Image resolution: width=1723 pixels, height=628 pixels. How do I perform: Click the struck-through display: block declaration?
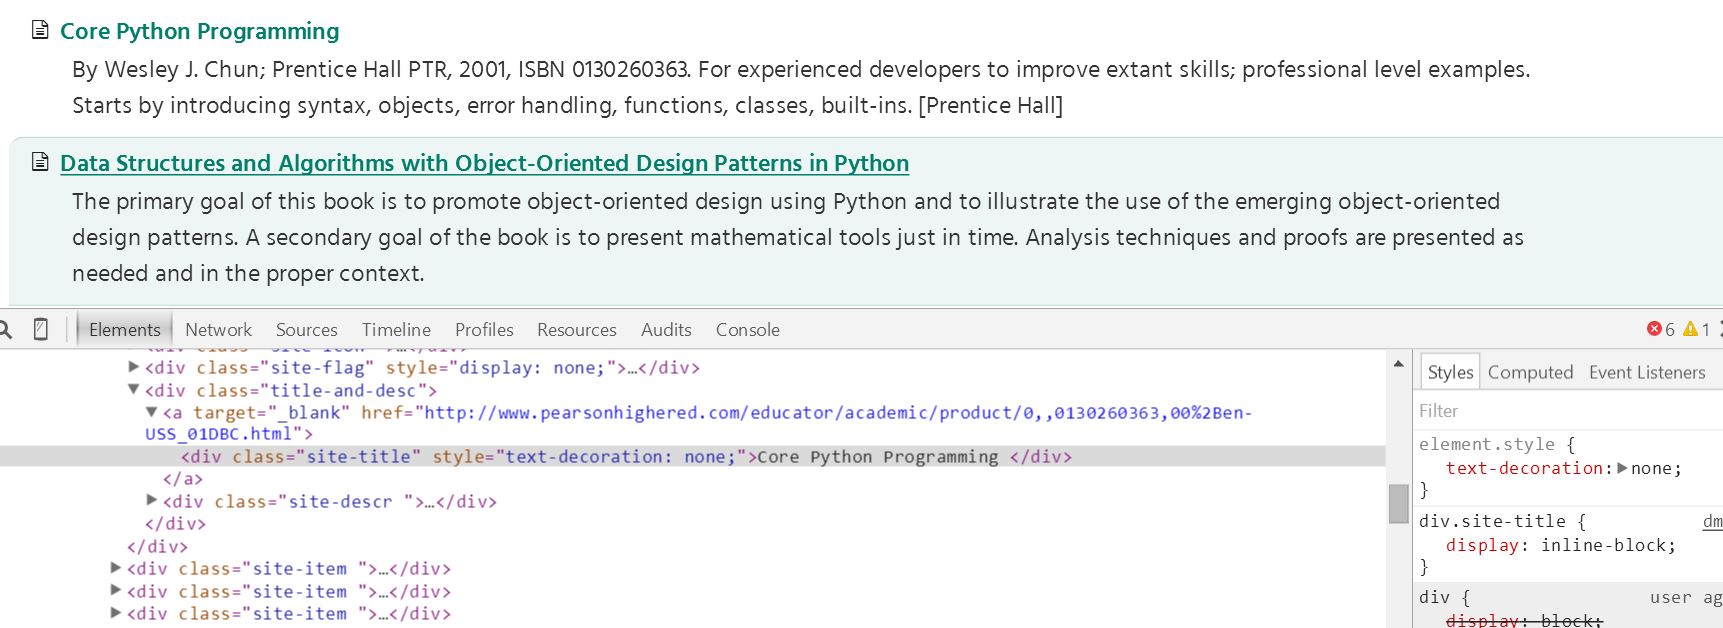click(1524, 620)
